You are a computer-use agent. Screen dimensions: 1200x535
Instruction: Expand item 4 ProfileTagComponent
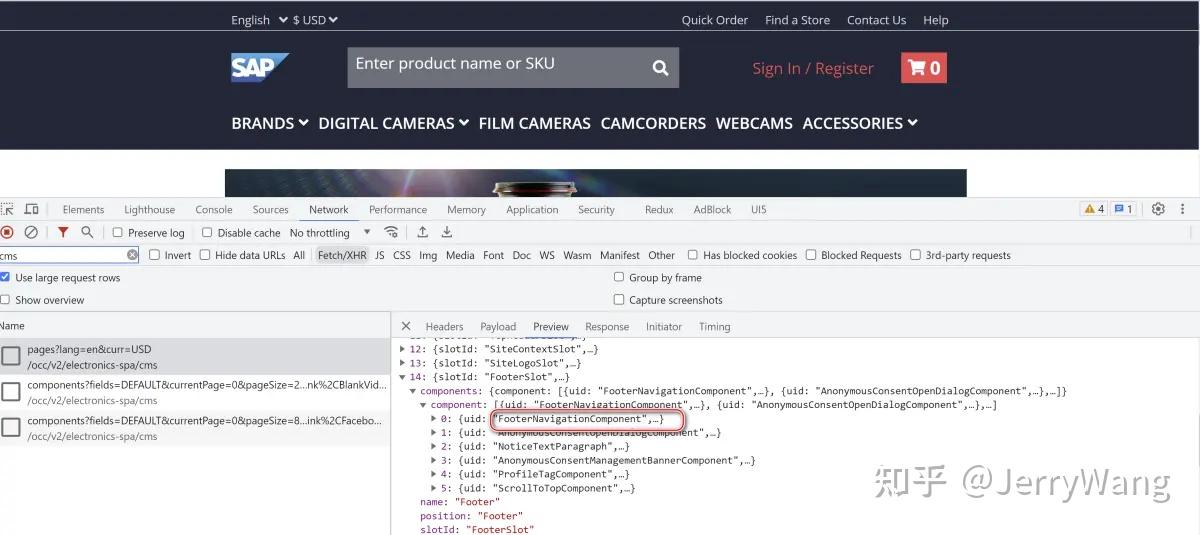pos(434,474)
